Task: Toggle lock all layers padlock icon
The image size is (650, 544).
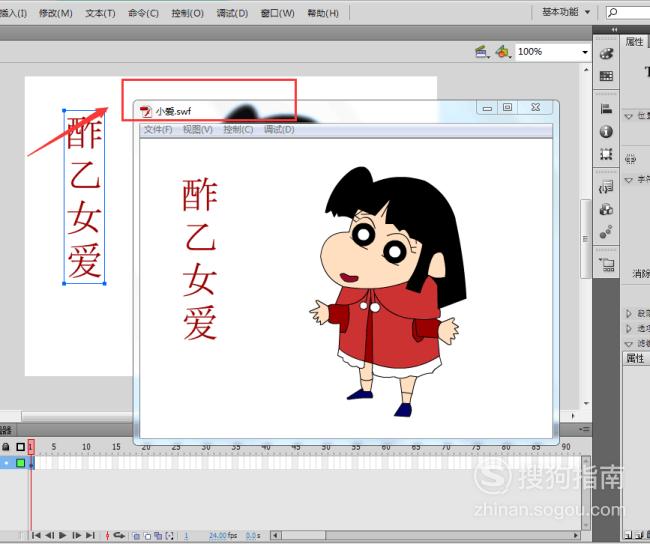Action: [6, 447]
